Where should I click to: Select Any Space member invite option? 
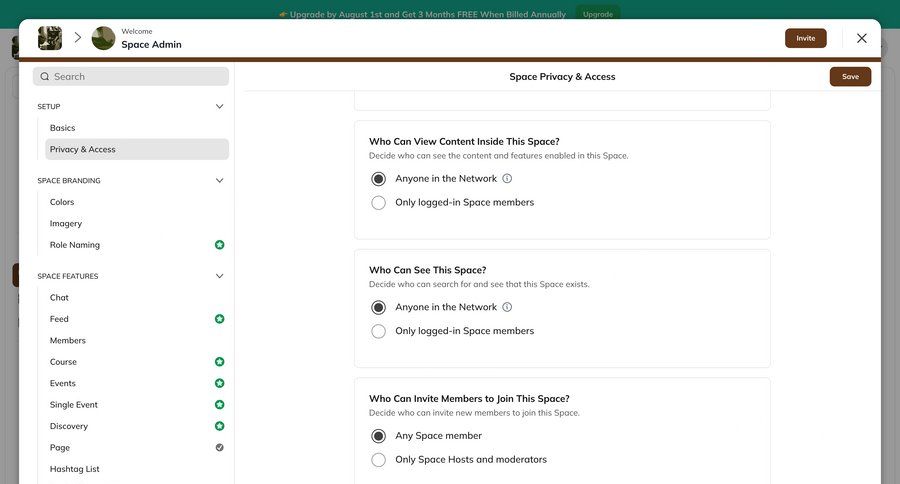(378, 436)
